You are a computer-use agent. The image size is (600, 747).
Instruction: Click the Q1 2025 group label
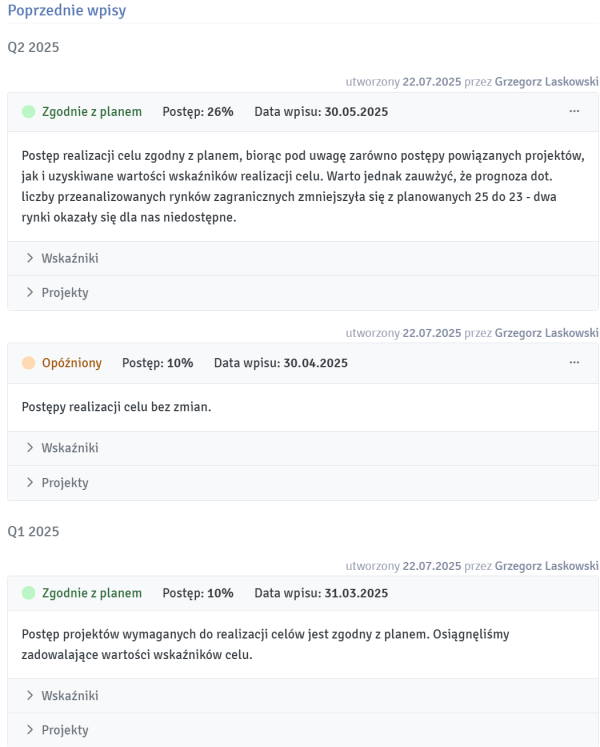click(x=33, y=531)
